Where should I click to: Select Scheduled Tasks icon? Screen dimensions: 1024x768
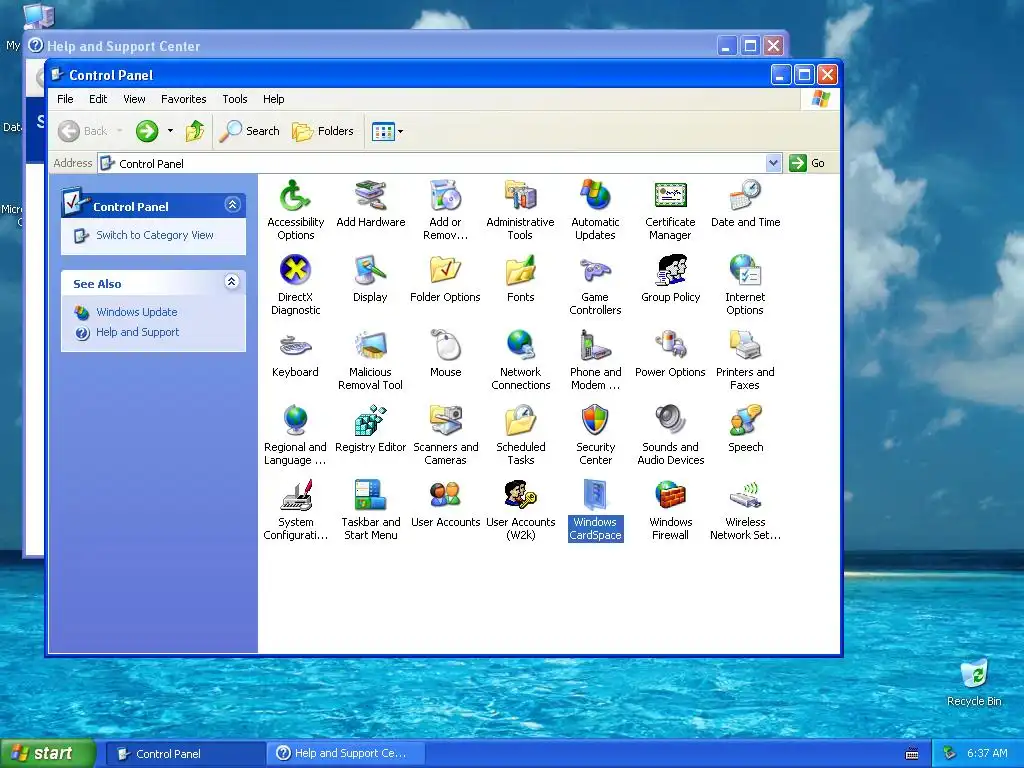520,421
